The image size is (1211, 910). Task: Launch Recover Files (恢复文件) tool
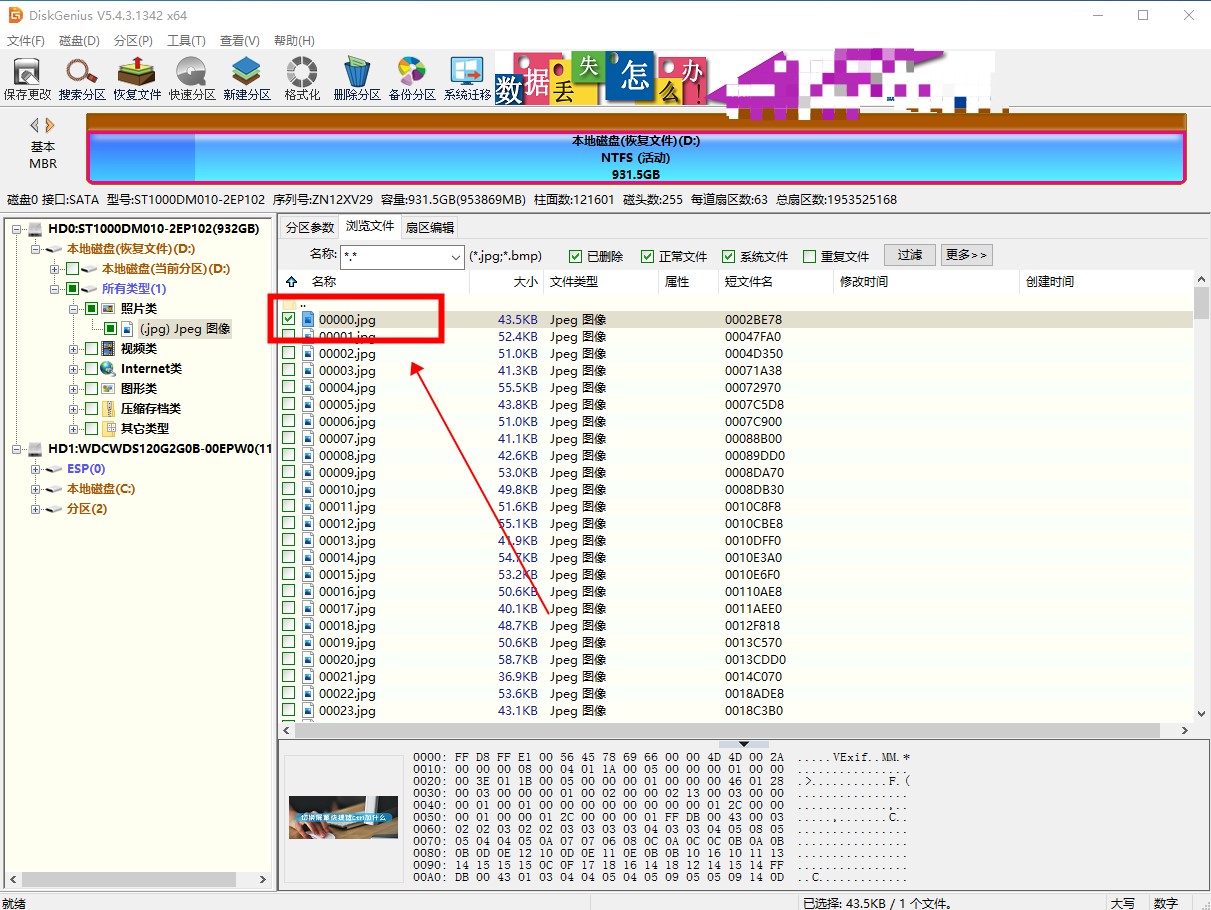click(x=137, y=79)
